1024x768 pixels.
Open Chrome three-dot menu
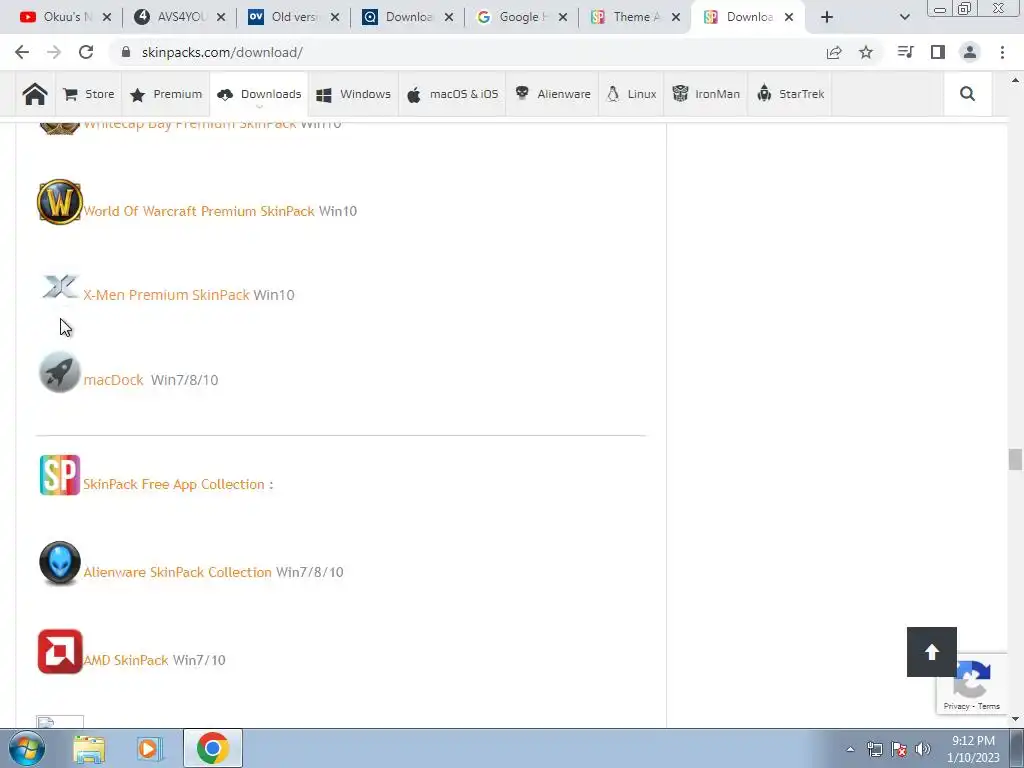pos(1002,52)
